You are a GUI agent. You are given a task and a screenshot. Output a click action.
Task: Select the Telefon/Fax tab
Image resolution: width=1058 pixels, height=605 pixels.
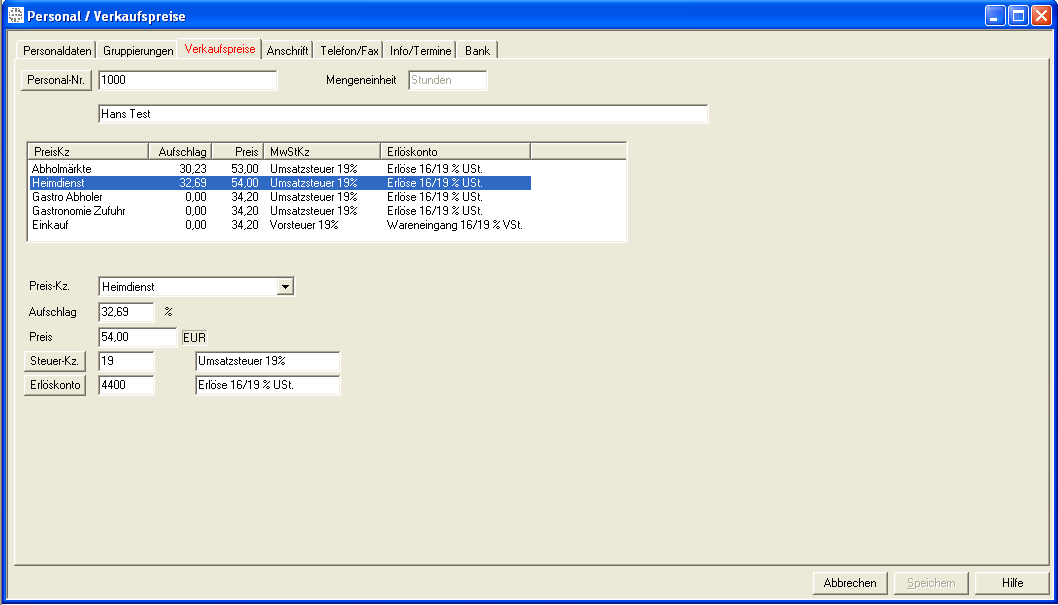(x=349, y=51)
